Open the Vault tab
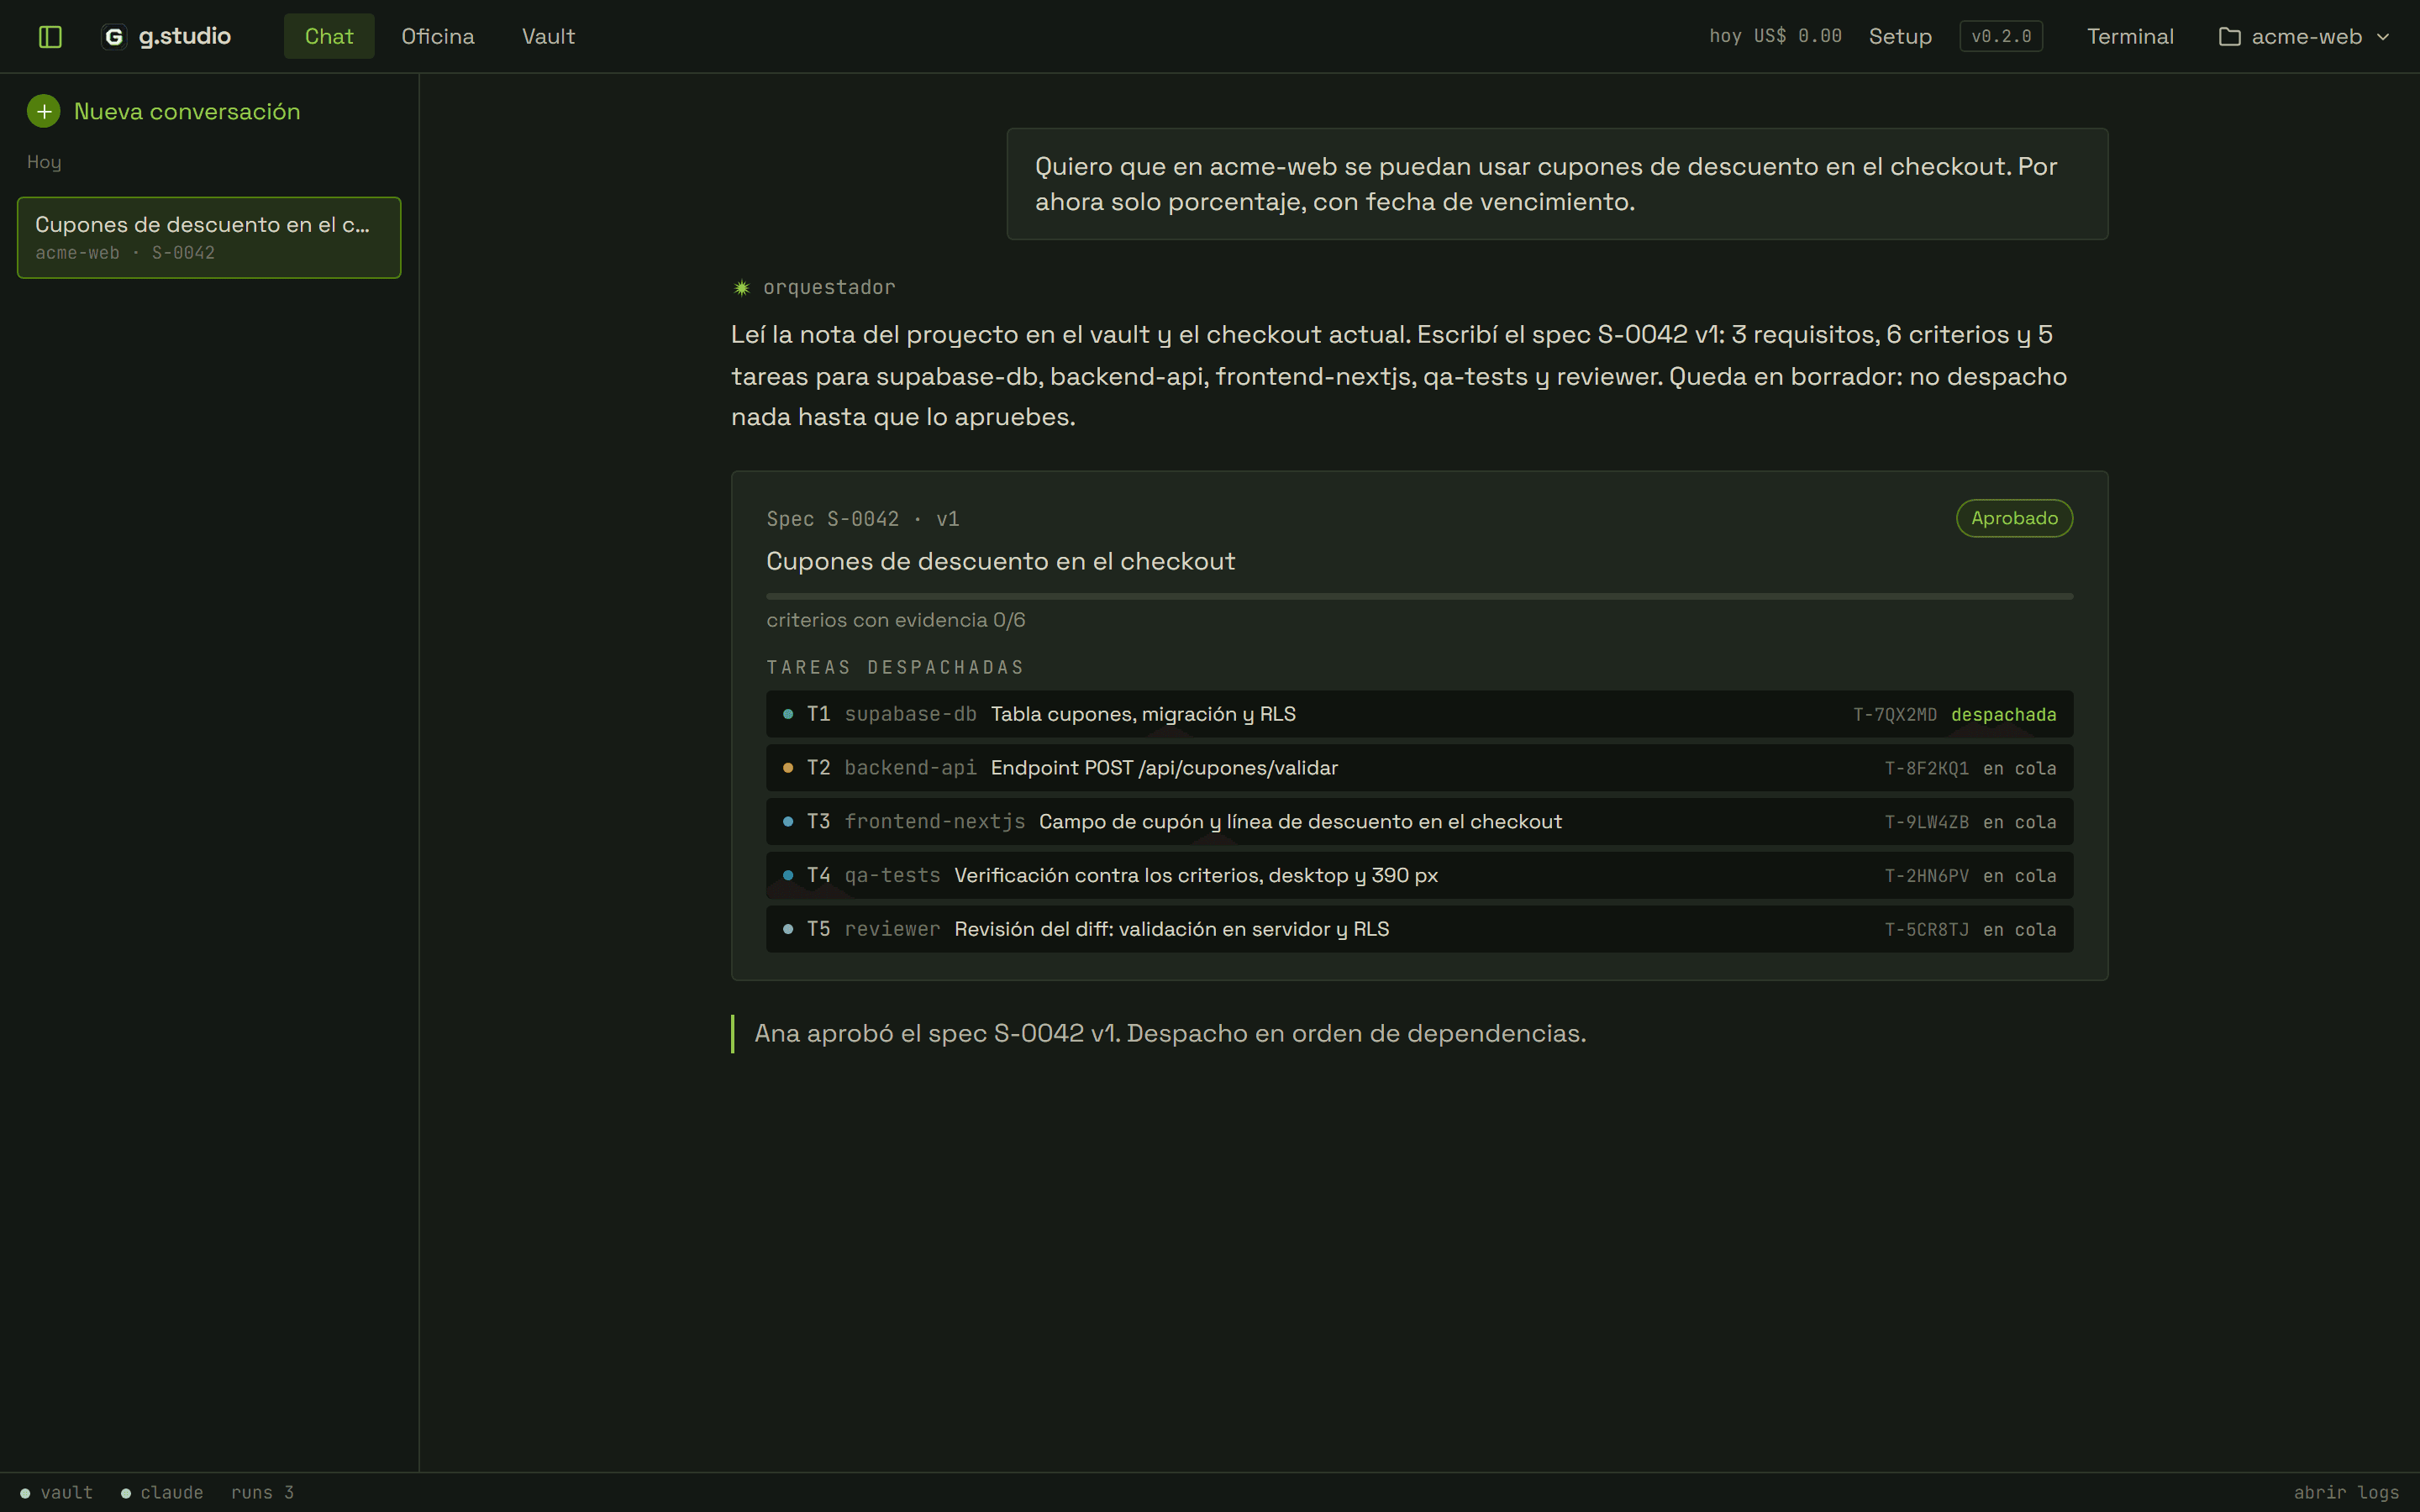Viewport: 2420px width, 1512px height. coord(548,36)
